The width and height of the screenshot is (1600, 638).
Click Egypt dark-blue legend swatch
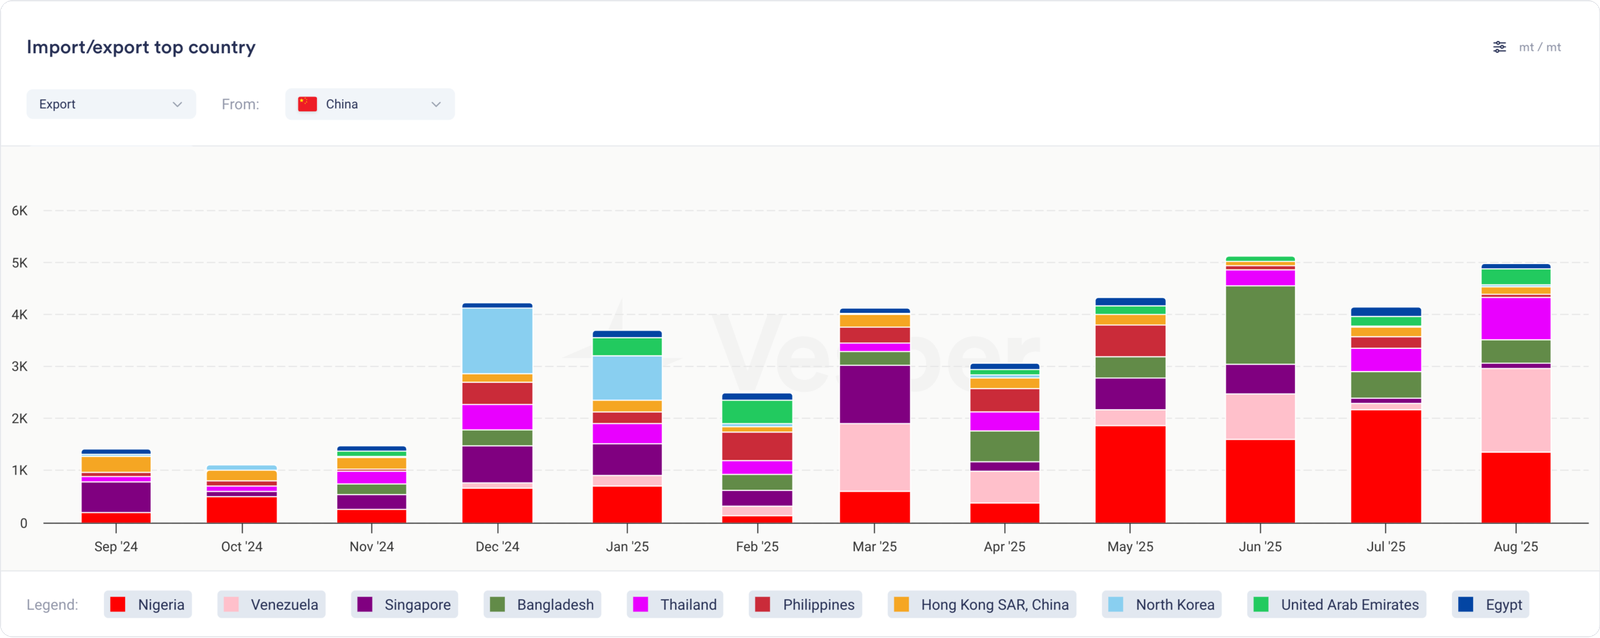click(1466, 604)
